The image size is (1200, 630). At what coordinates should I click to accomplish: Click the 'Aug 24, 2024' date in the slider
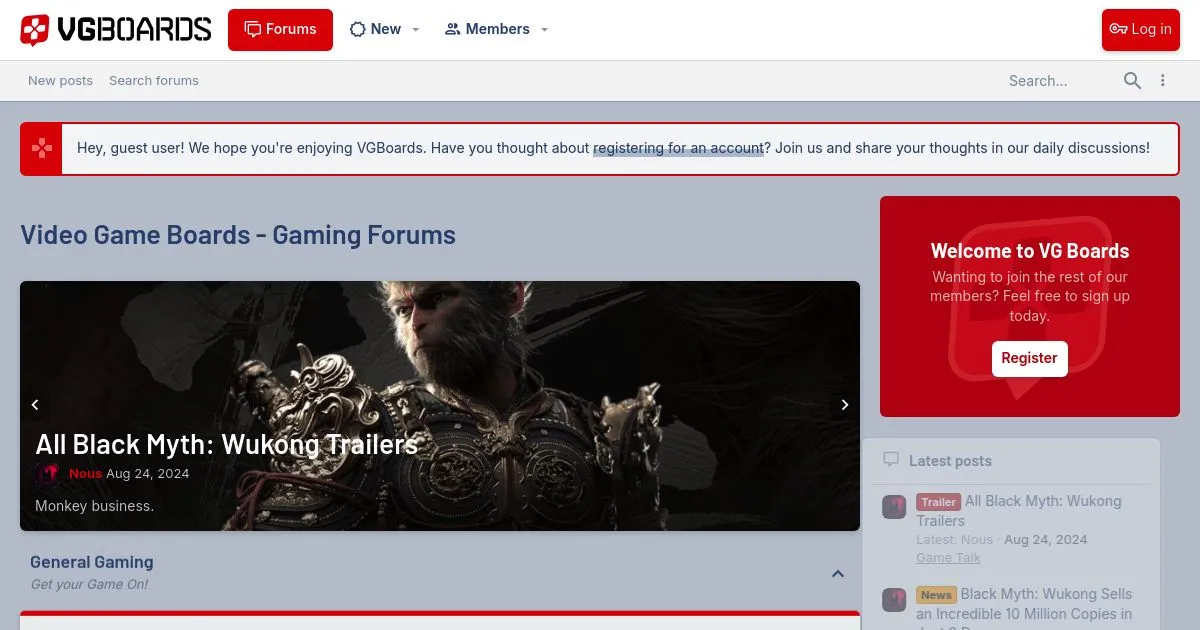tap(147, 474)
